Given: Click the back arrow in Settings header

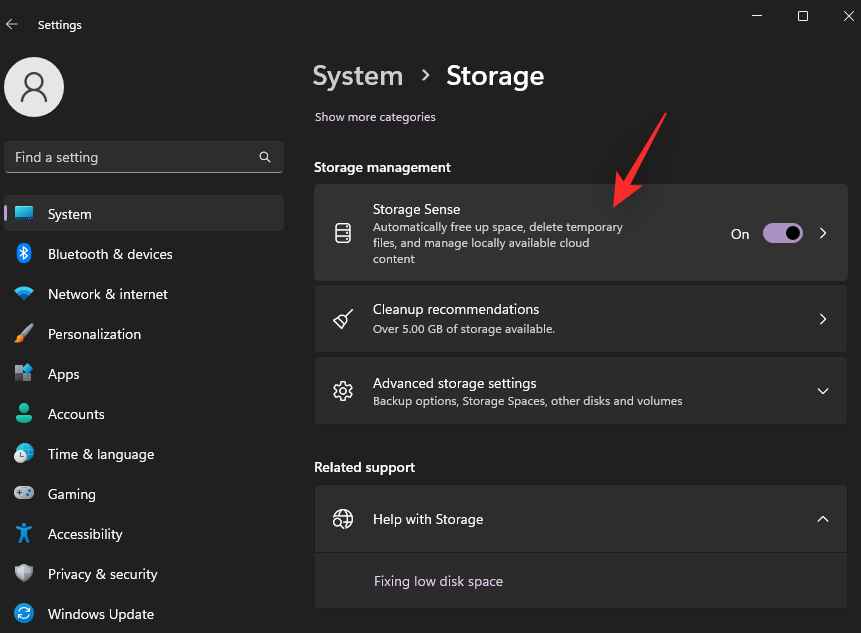Looking at the screenshot, I should [12, 24].
